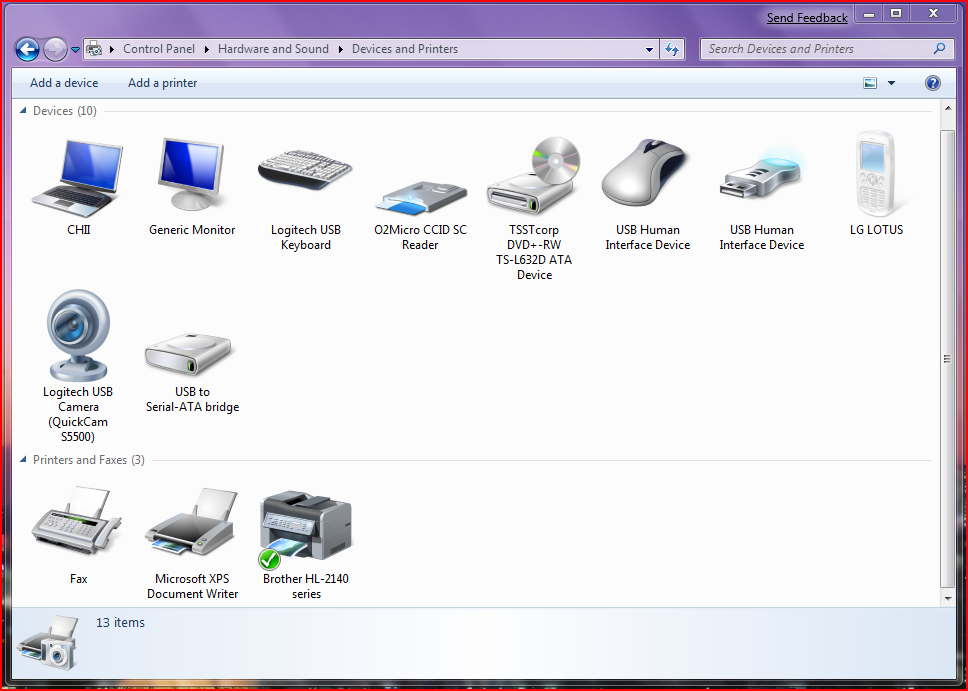The width and height of the screenshot is (968, 691).
Task: Click Hardware and Sound in breadcrumb
Action: tap(273, 49)
